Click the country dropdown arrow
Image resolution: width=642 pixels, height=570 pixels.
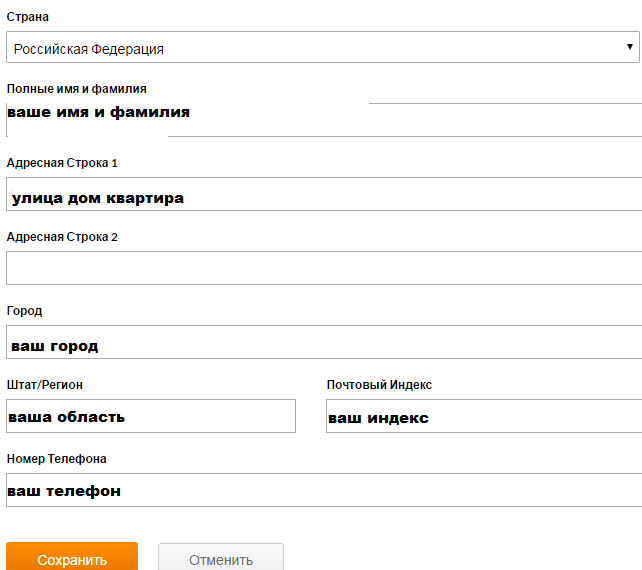tap(630, 47)
